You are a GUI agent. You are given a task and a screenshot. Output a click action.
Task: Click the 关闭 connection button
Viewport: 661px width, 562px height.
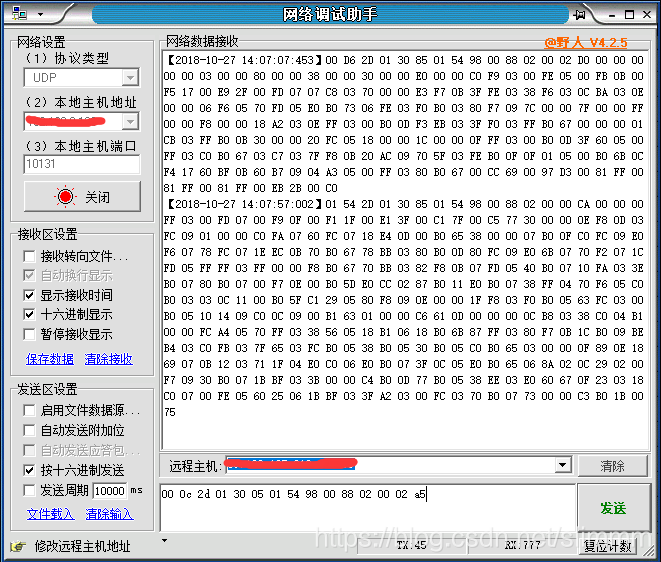pyautogui.click(x=82, y=196)
